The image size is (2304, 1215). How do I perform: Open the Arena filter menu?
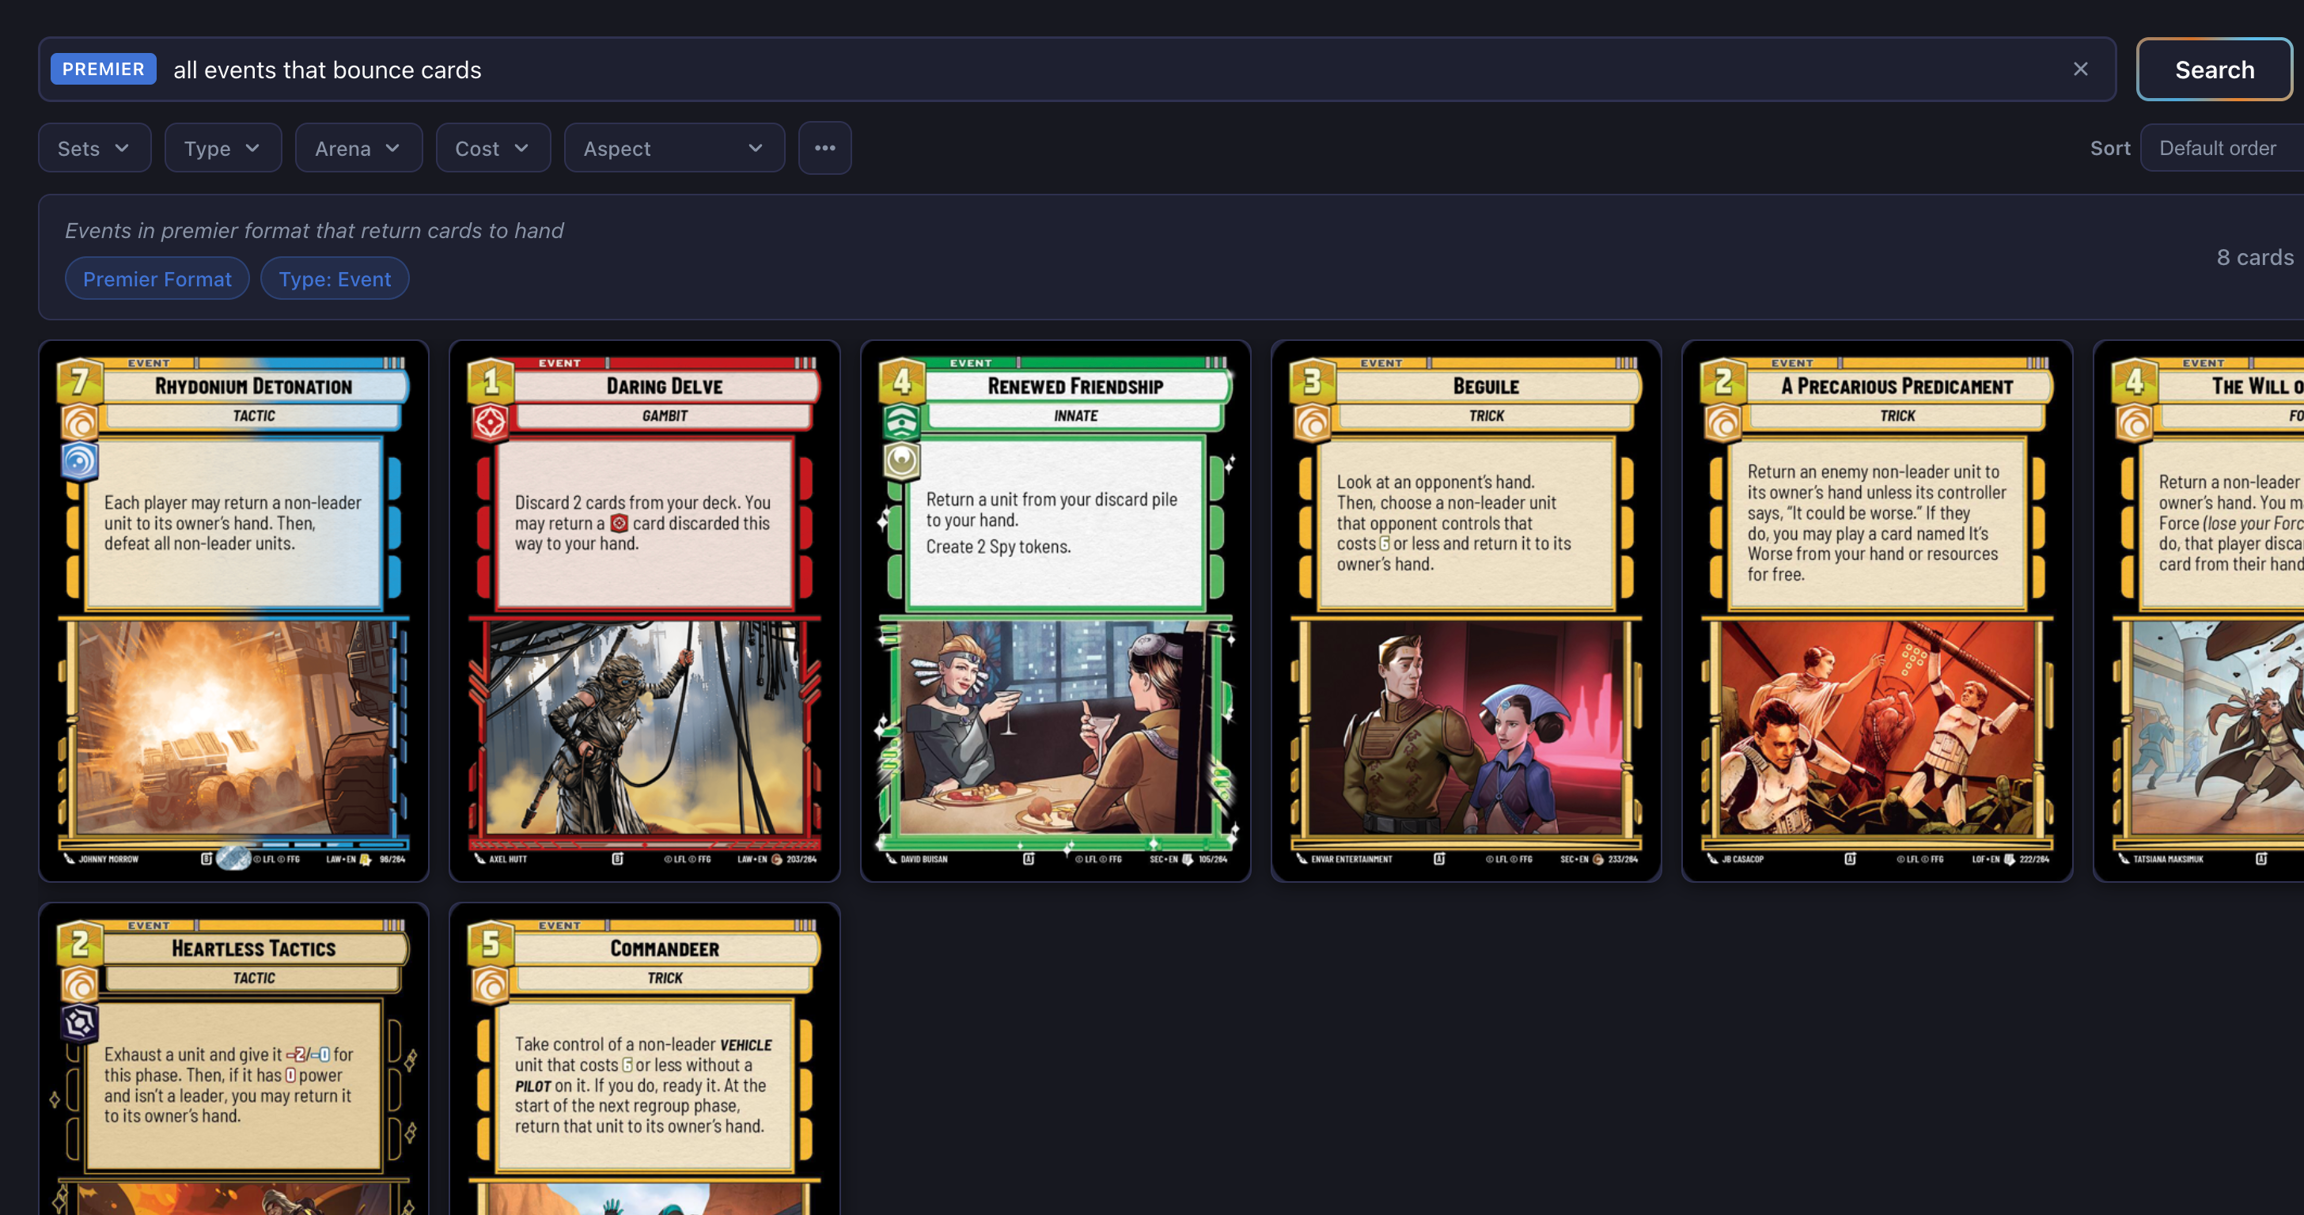(x=357, y=148)
